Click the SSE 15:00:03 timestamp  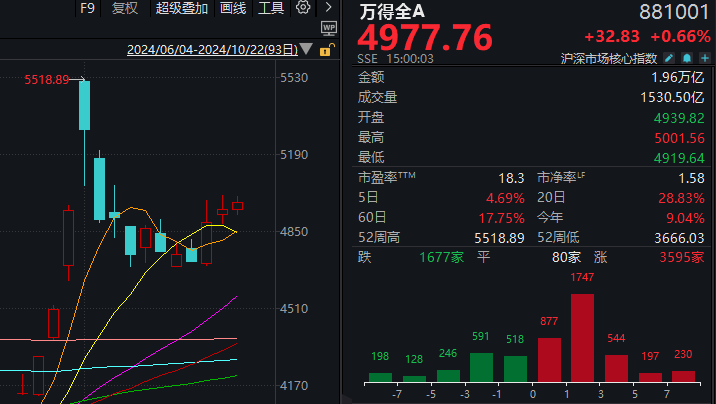click(395, 59)
